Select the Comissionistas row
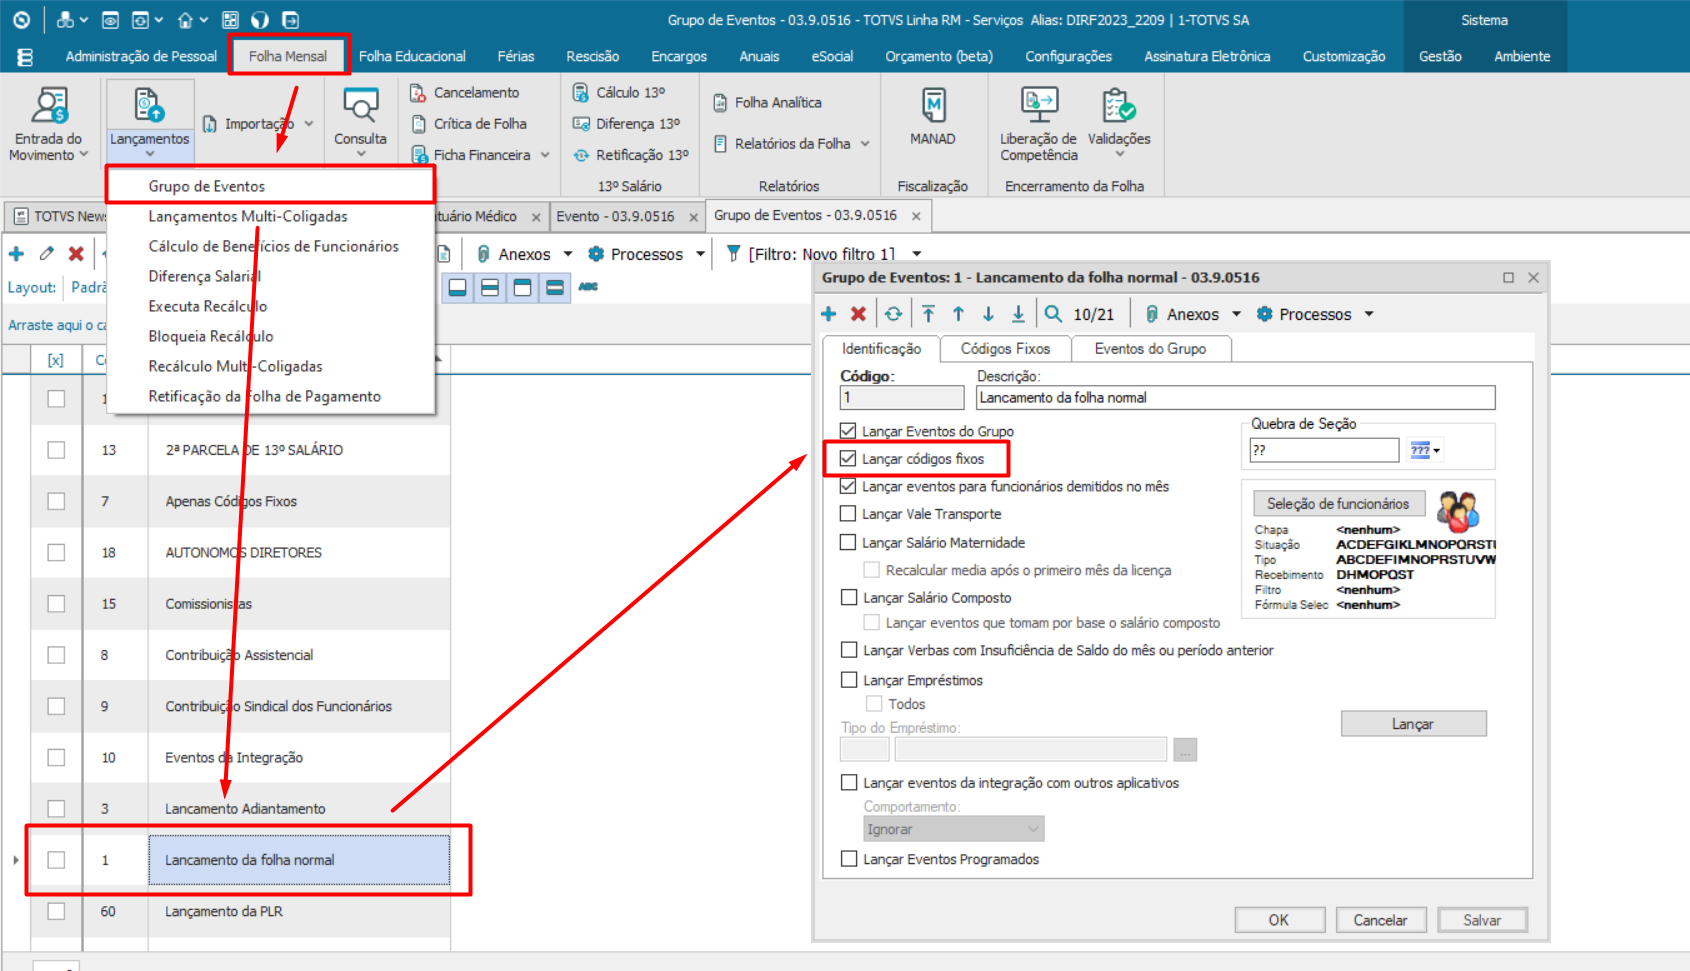 pyautogui.click(x=240, y=604)
